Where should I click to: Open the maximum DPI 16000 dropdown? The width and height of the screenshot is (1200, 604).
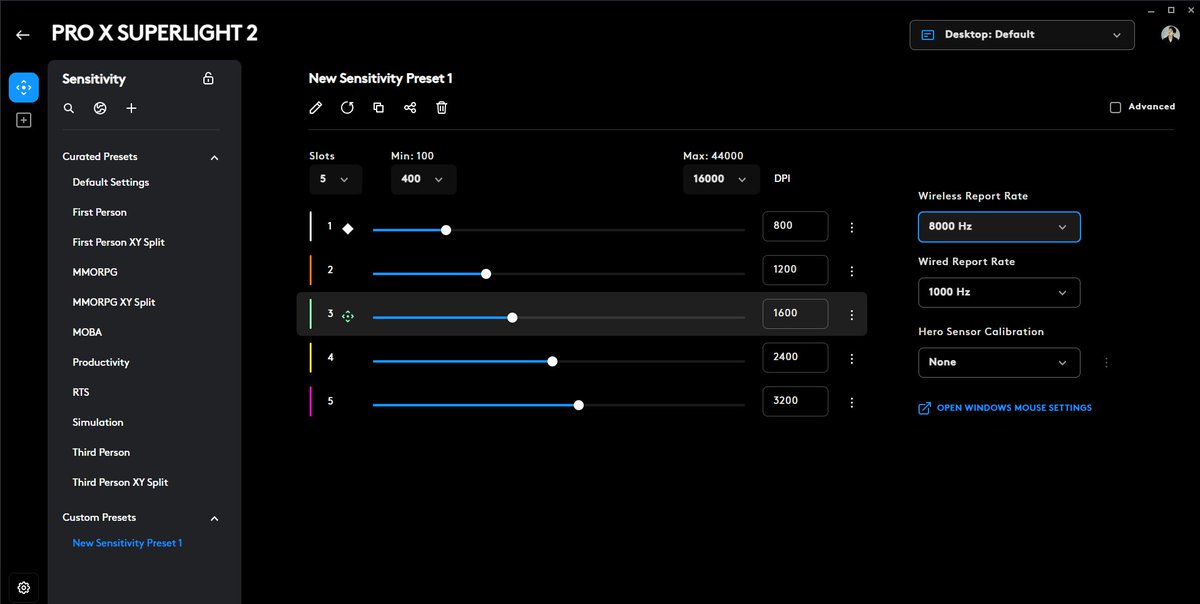tap(720, 179)
